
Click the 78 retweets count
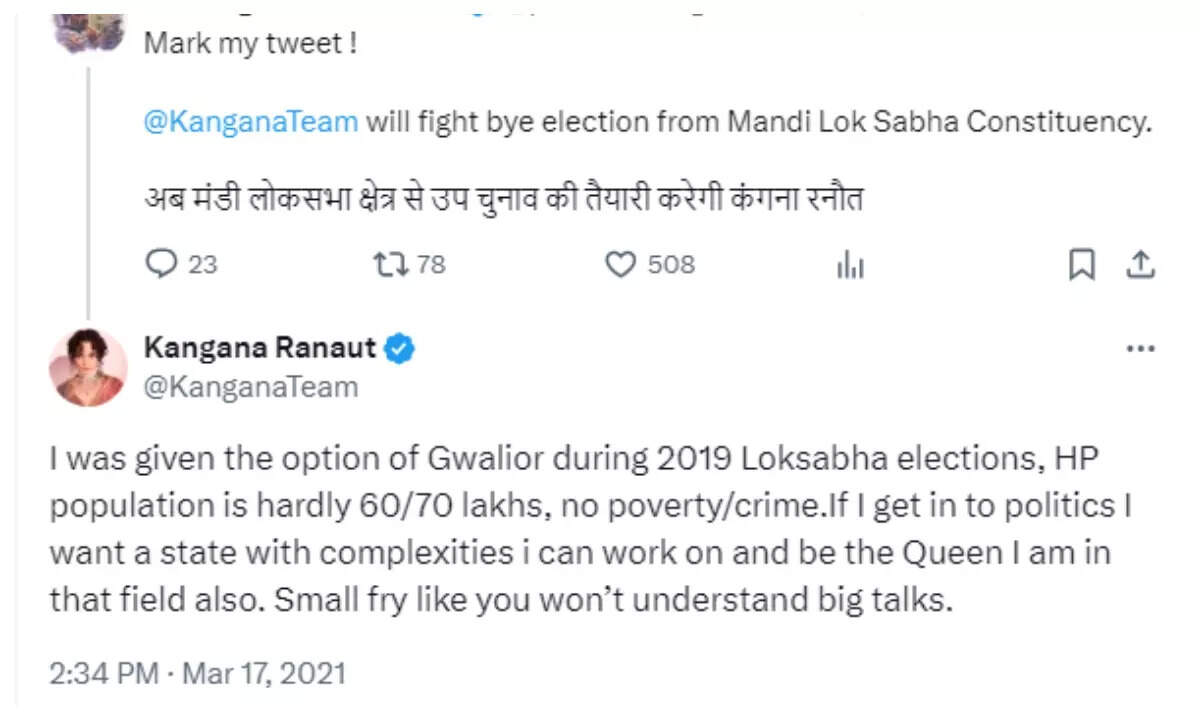pos(431,264)
